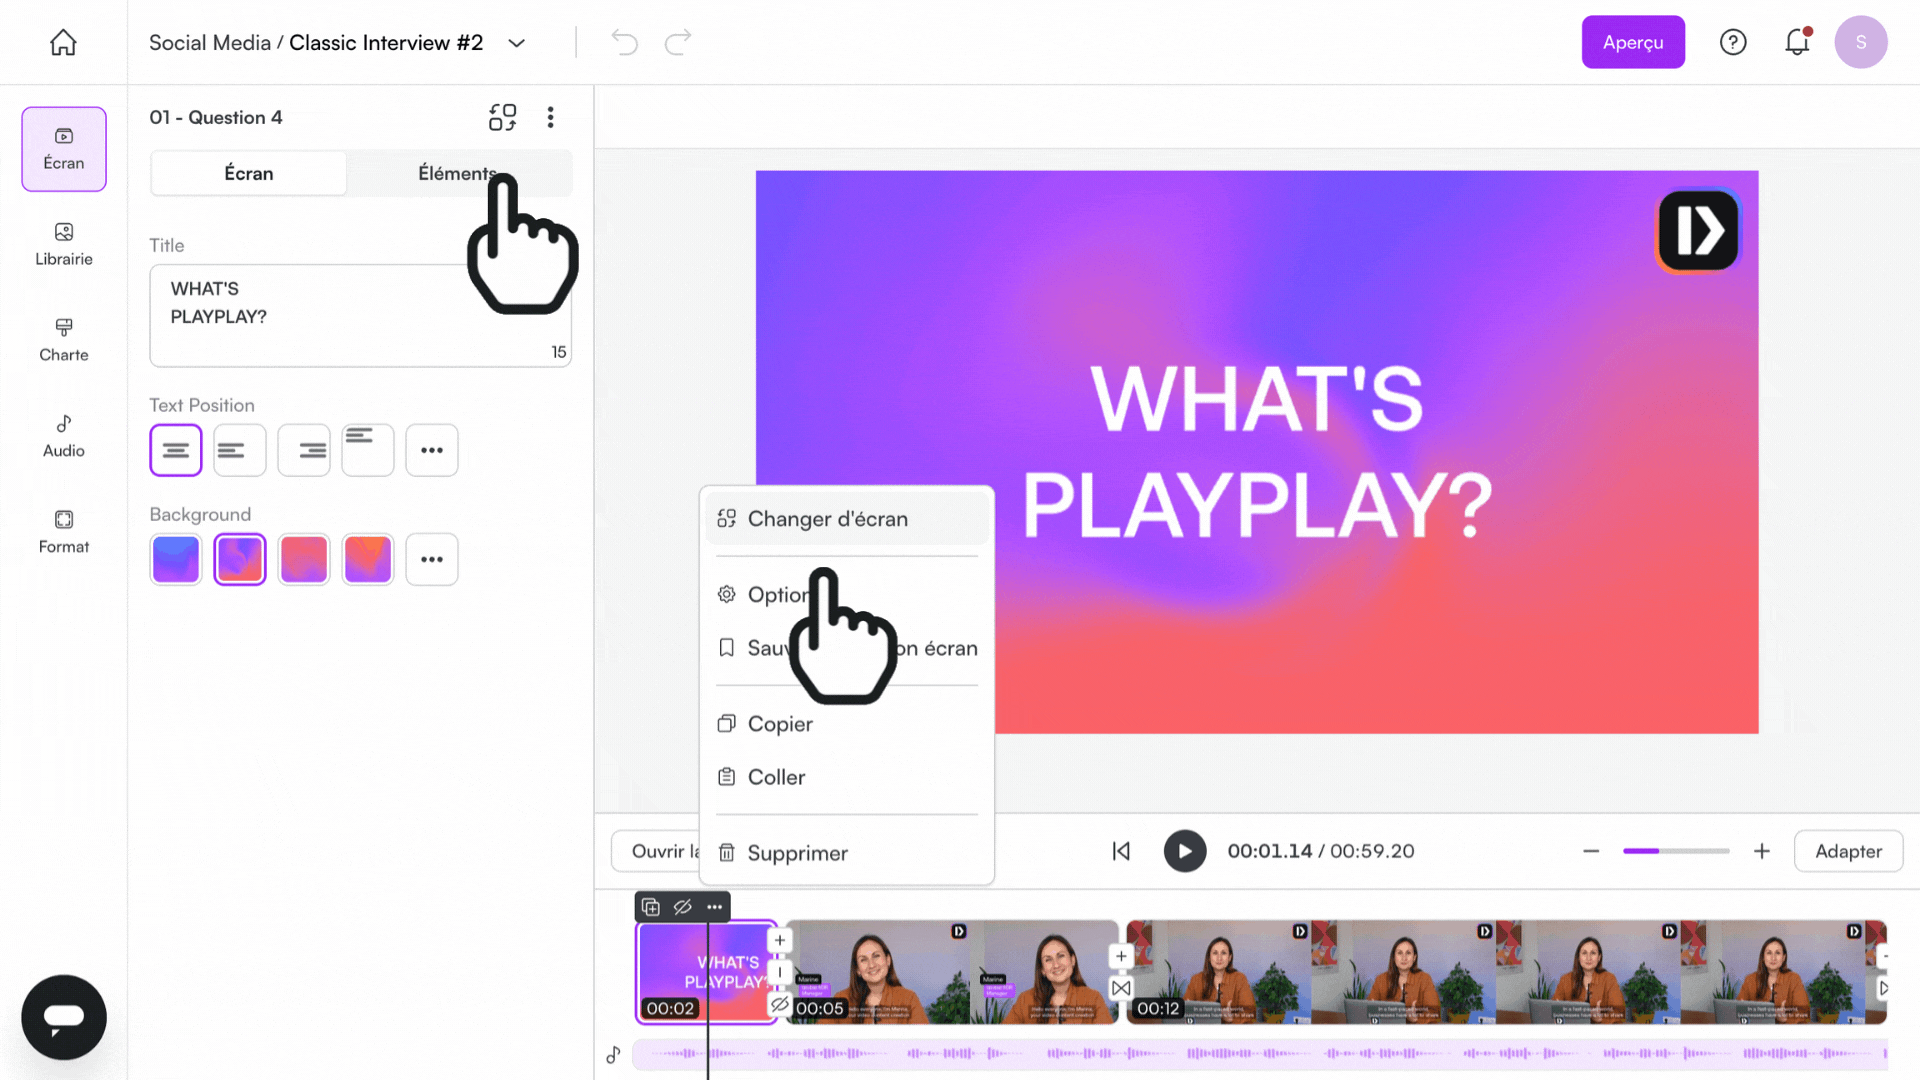Open the three-dot menu for Question 4
Screen dimensions: 1920x1080
(x=550, y=117)
